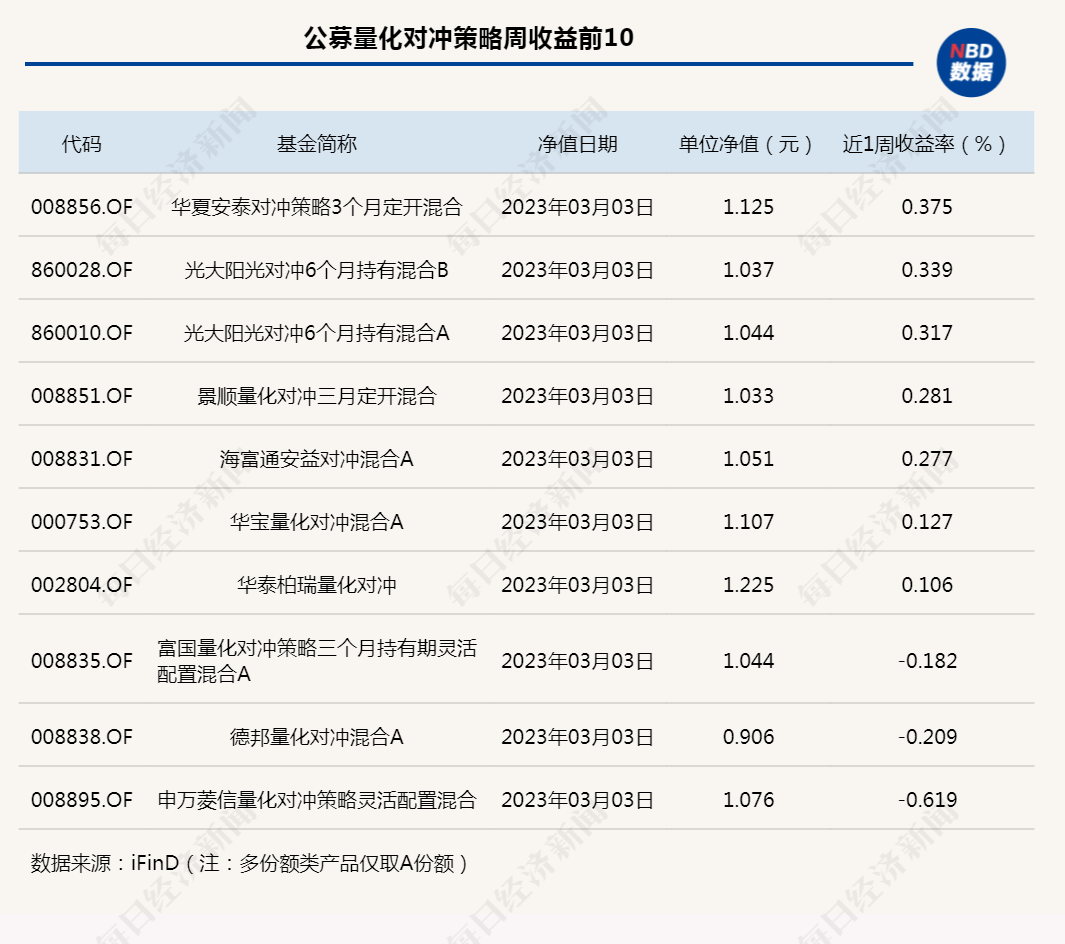Viewport: 1065px width, 944px height.
Task: Click net value 1.037
Action: coord(748,270)
